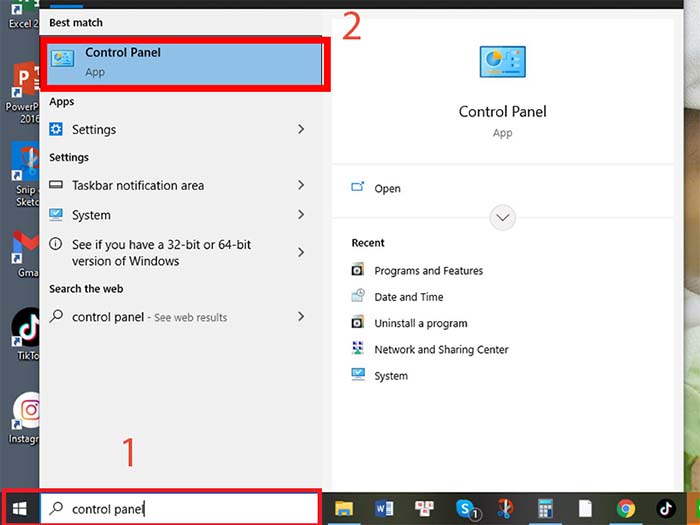Screen dimensions: 700x525
Task: Expand the Settings result arrow
Action: (x=301, y=129)
